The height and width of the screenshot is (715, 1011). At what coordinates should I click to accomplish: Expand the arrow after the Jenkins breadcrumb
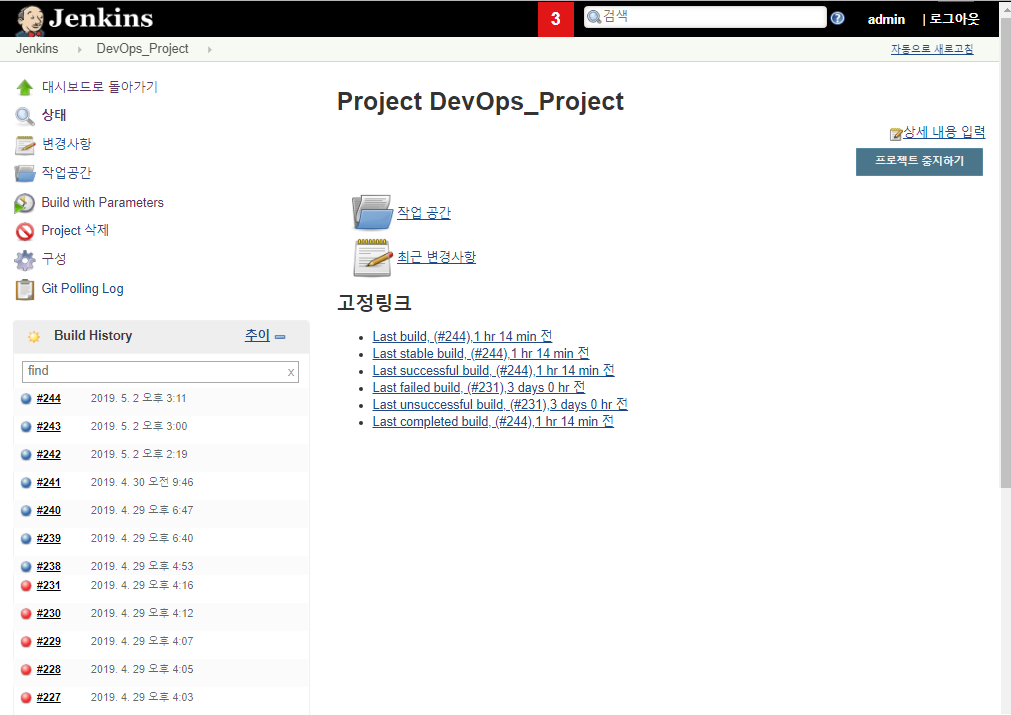(x=79, y=49)
